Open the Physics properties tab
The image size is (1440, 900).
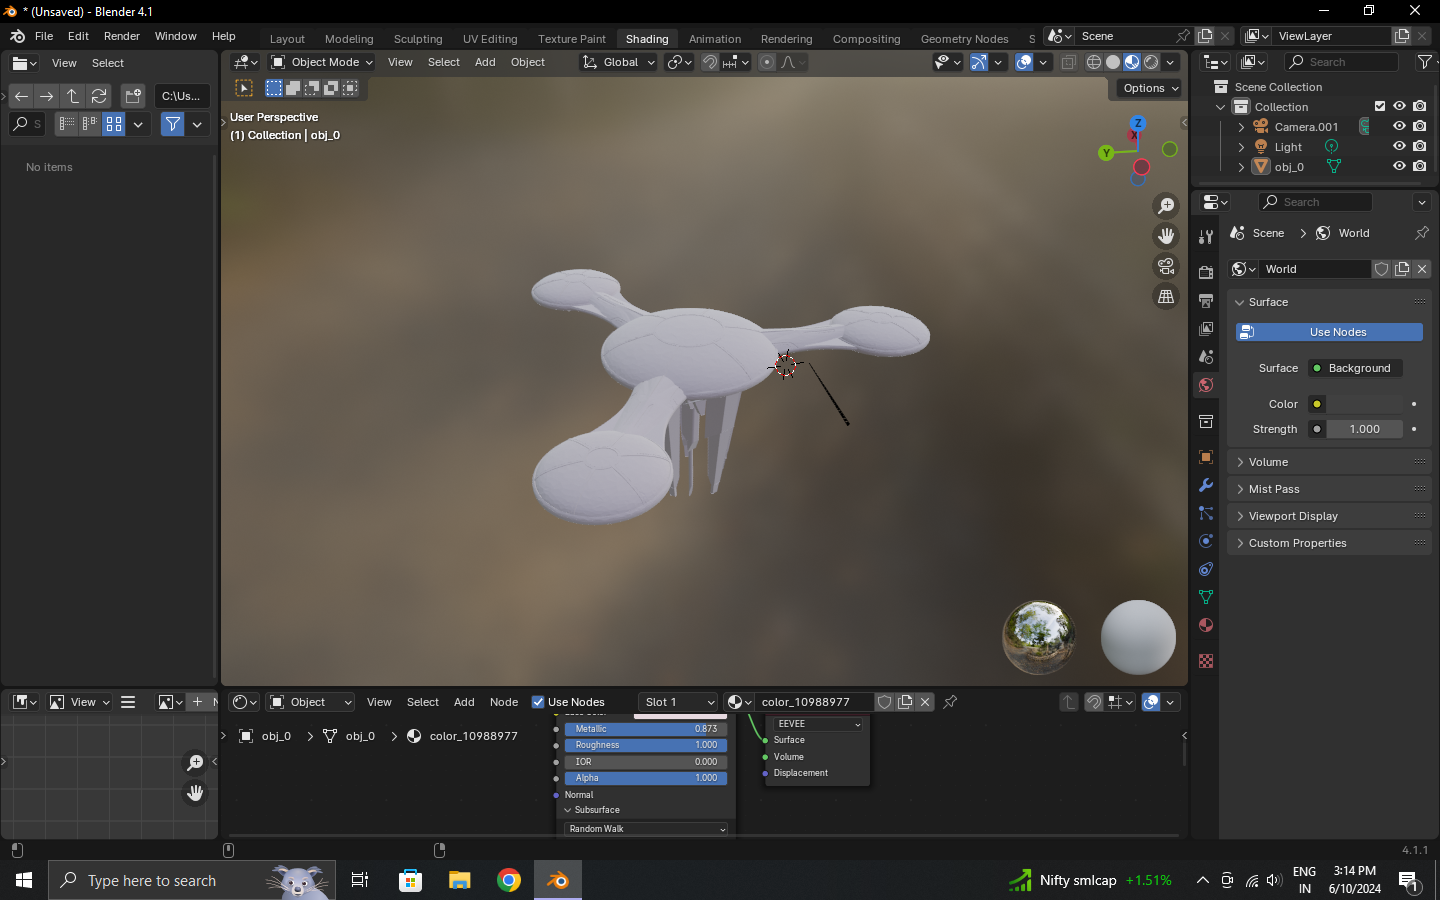click(x=1206, y=541)
